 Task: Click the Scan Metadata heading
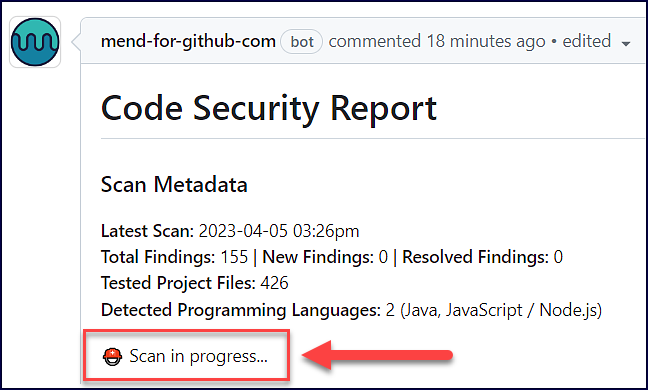tap(174, 185)
